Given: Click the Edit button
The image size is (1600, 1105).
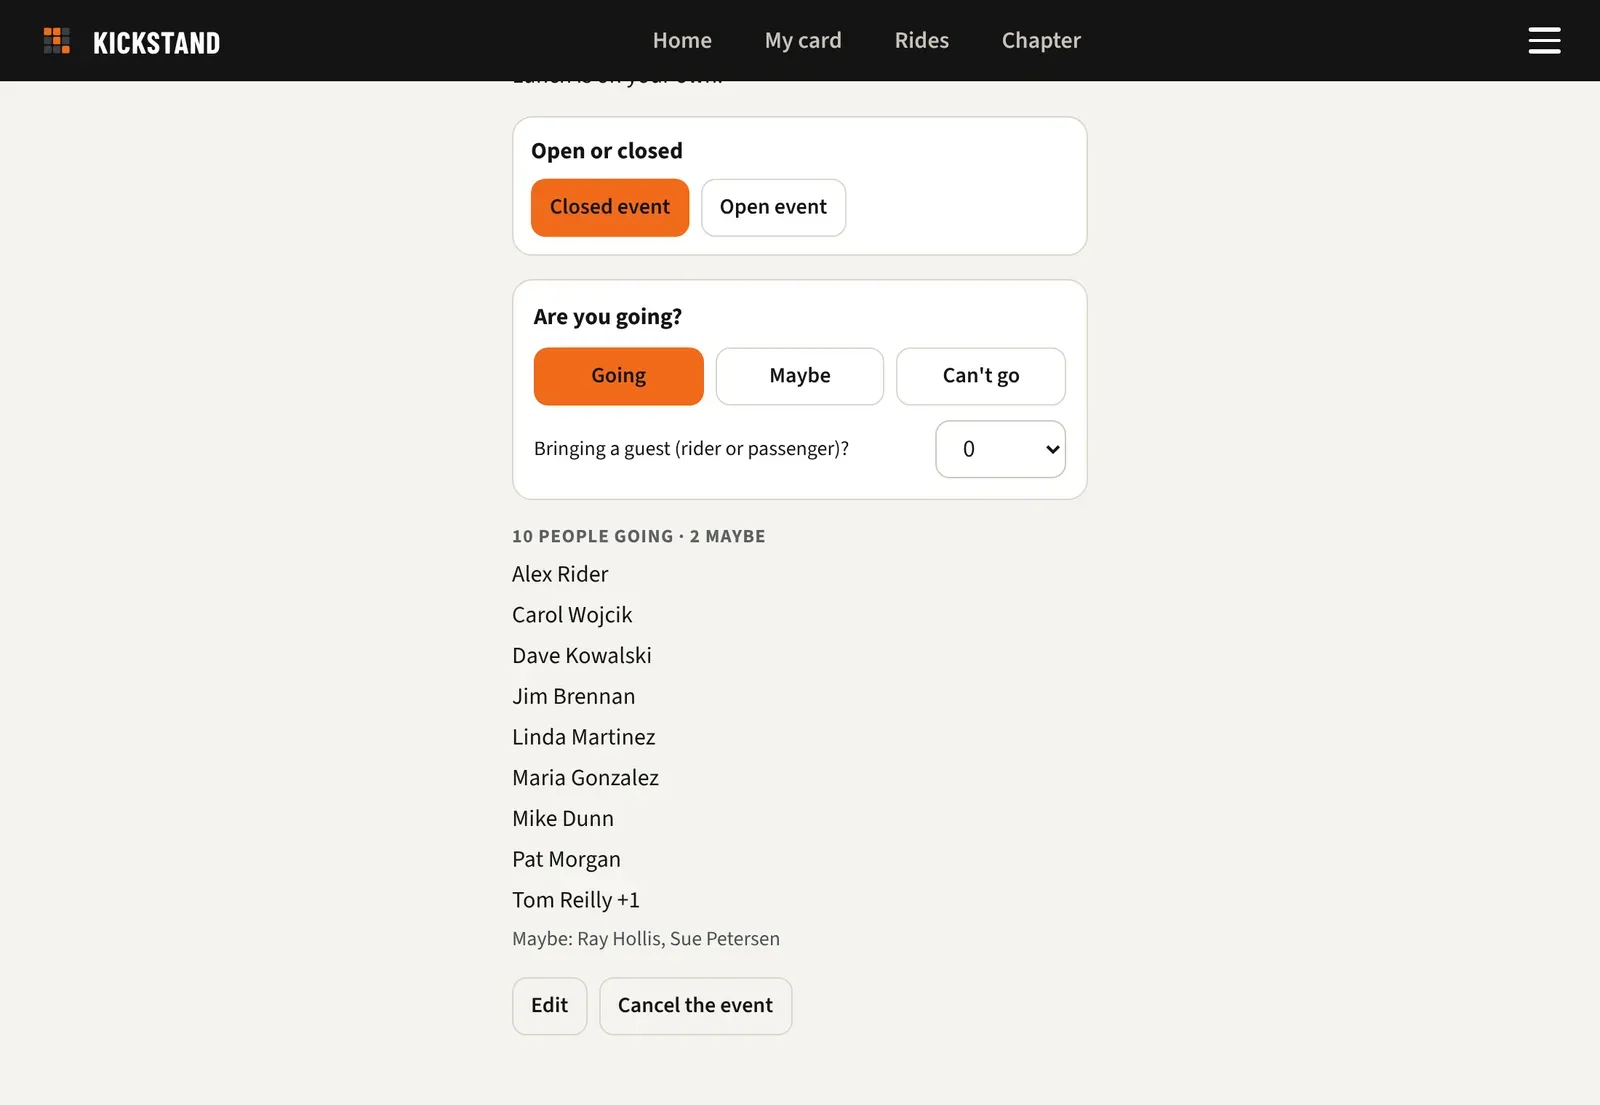Looking at the screenshot, I should (549, 1006).
